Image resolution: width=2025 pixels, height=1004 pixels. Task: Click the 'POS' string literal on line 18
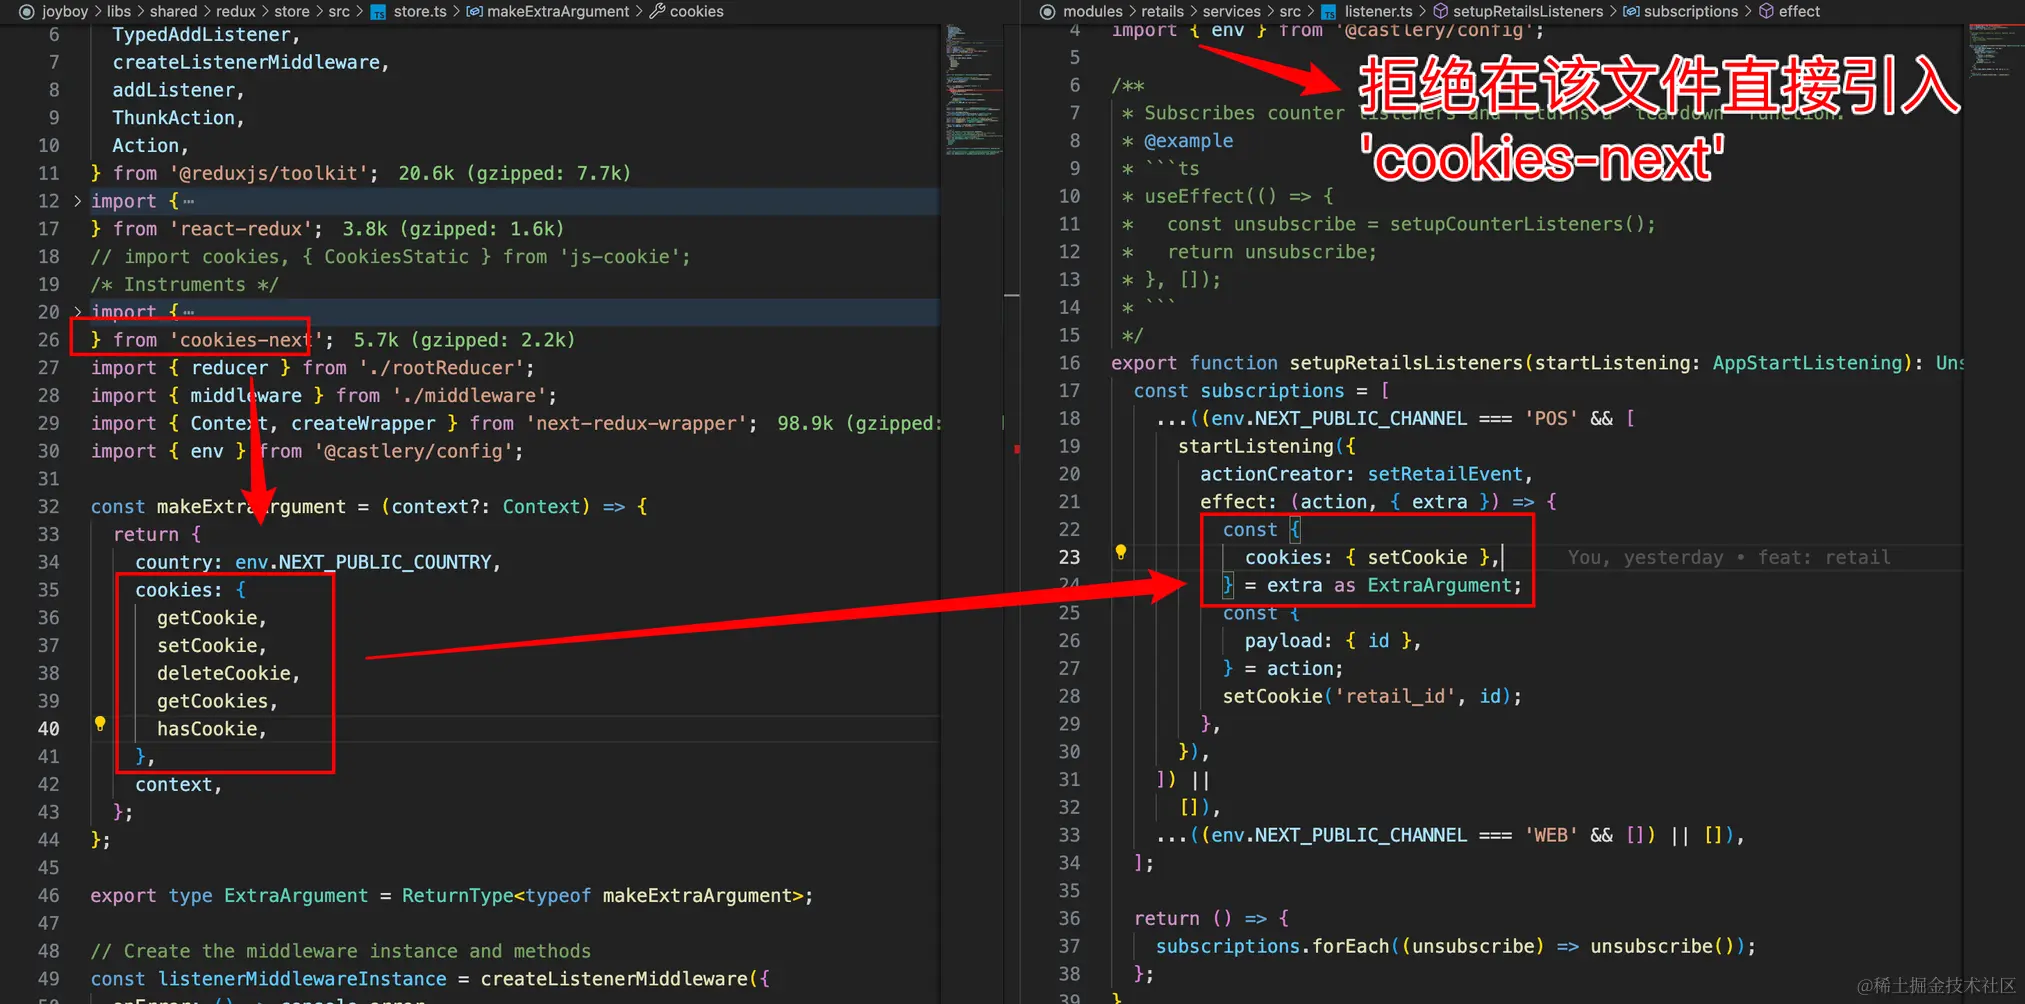pyautogui.click(x=1551, y=419)
